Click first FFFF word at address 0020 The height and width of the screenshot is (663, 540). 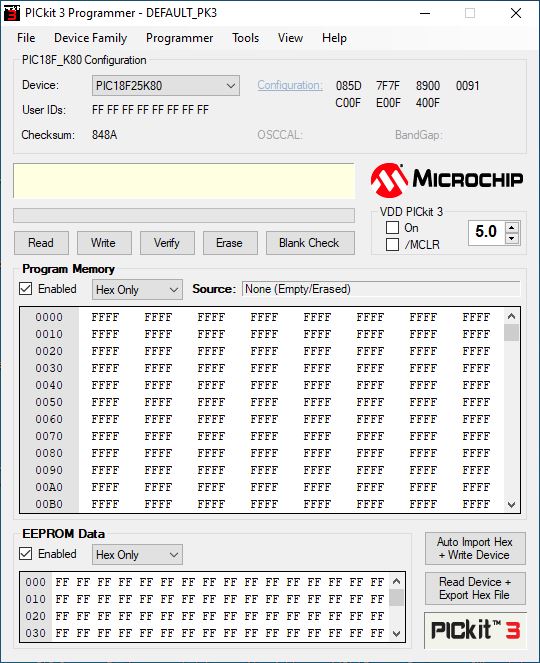105,351
